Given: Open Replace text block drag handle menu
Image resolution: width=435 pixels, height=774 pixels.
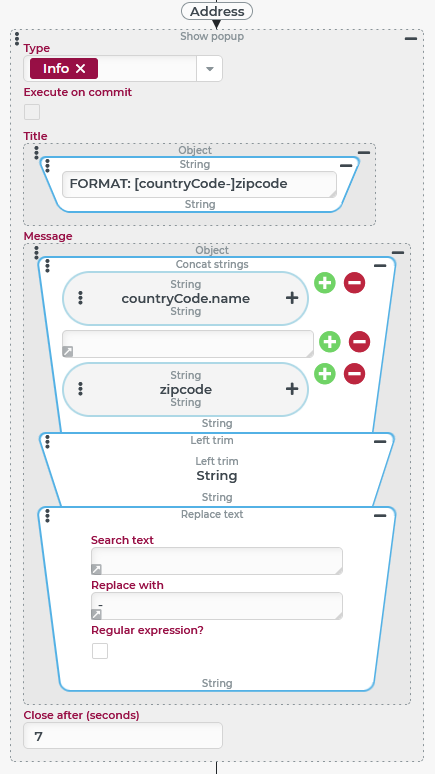Looking at the screenshot, I should click(47, 516).
